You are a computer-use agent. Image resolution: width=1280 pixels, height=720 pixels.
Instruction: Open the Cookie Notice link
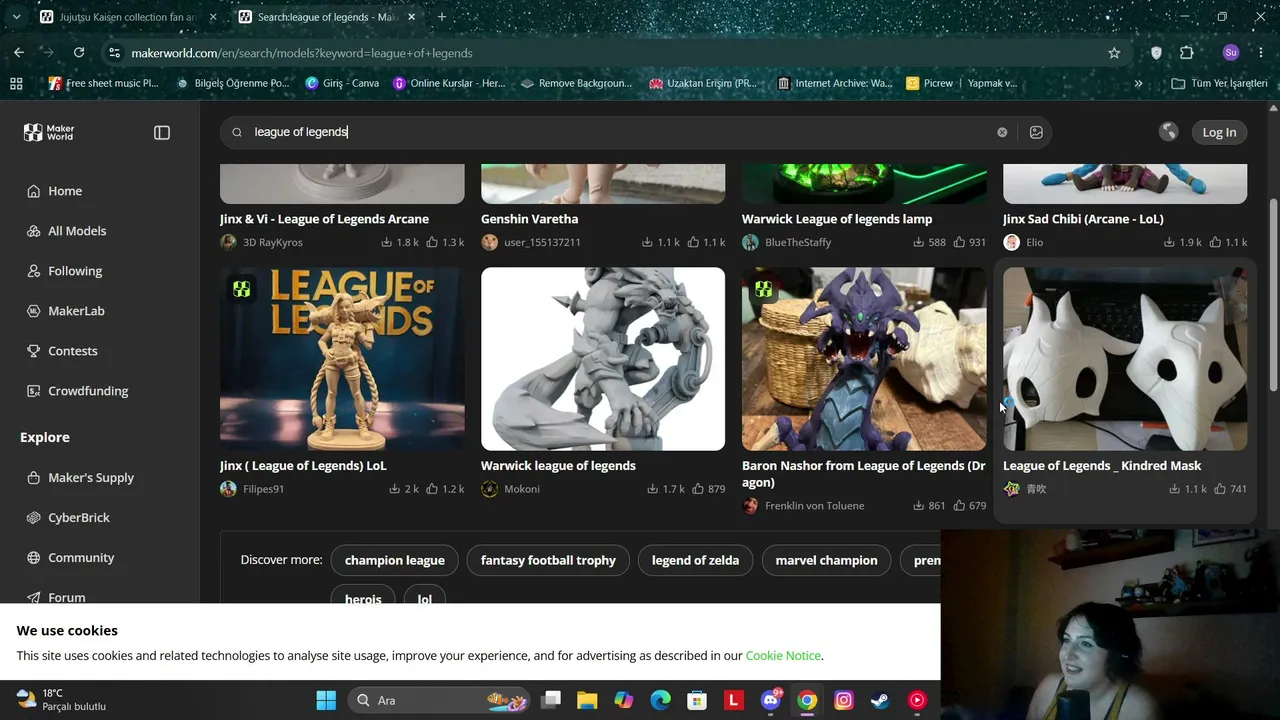tap(783, 656)
